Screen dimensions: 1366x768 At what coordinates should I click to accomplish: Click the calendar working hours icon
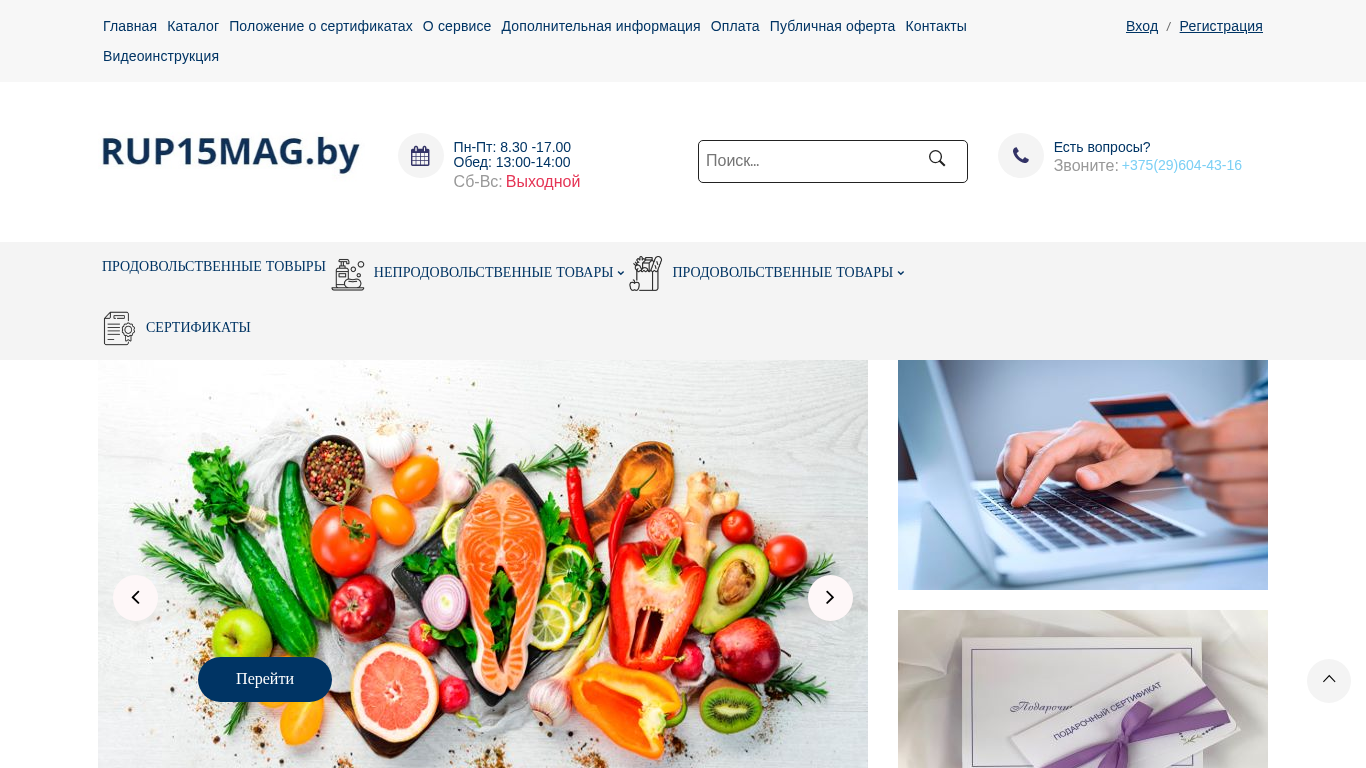point(420,156)
